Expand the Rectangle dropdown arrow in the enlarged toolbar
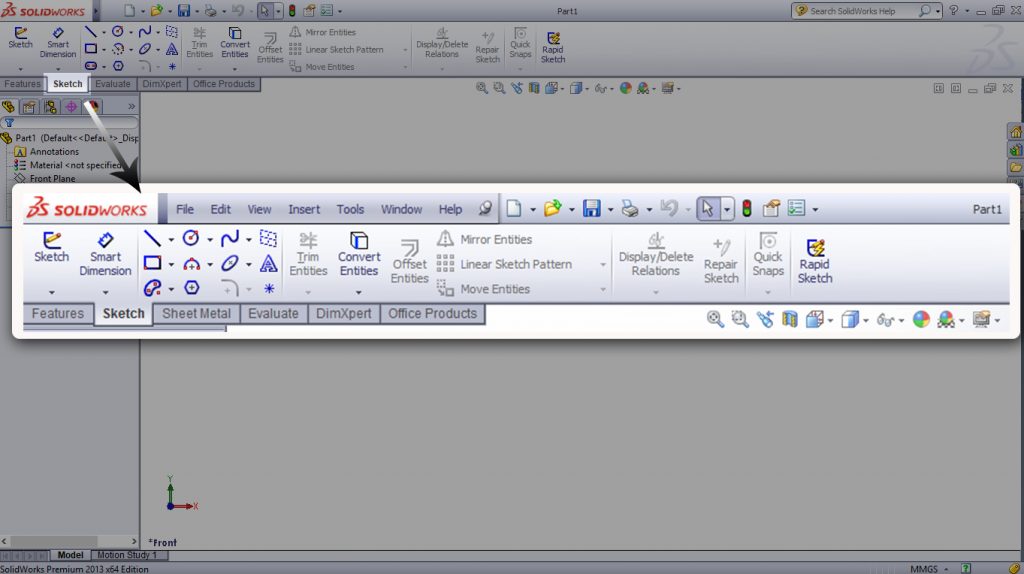This screenshot has height=574, width=1024. (171, 264)
